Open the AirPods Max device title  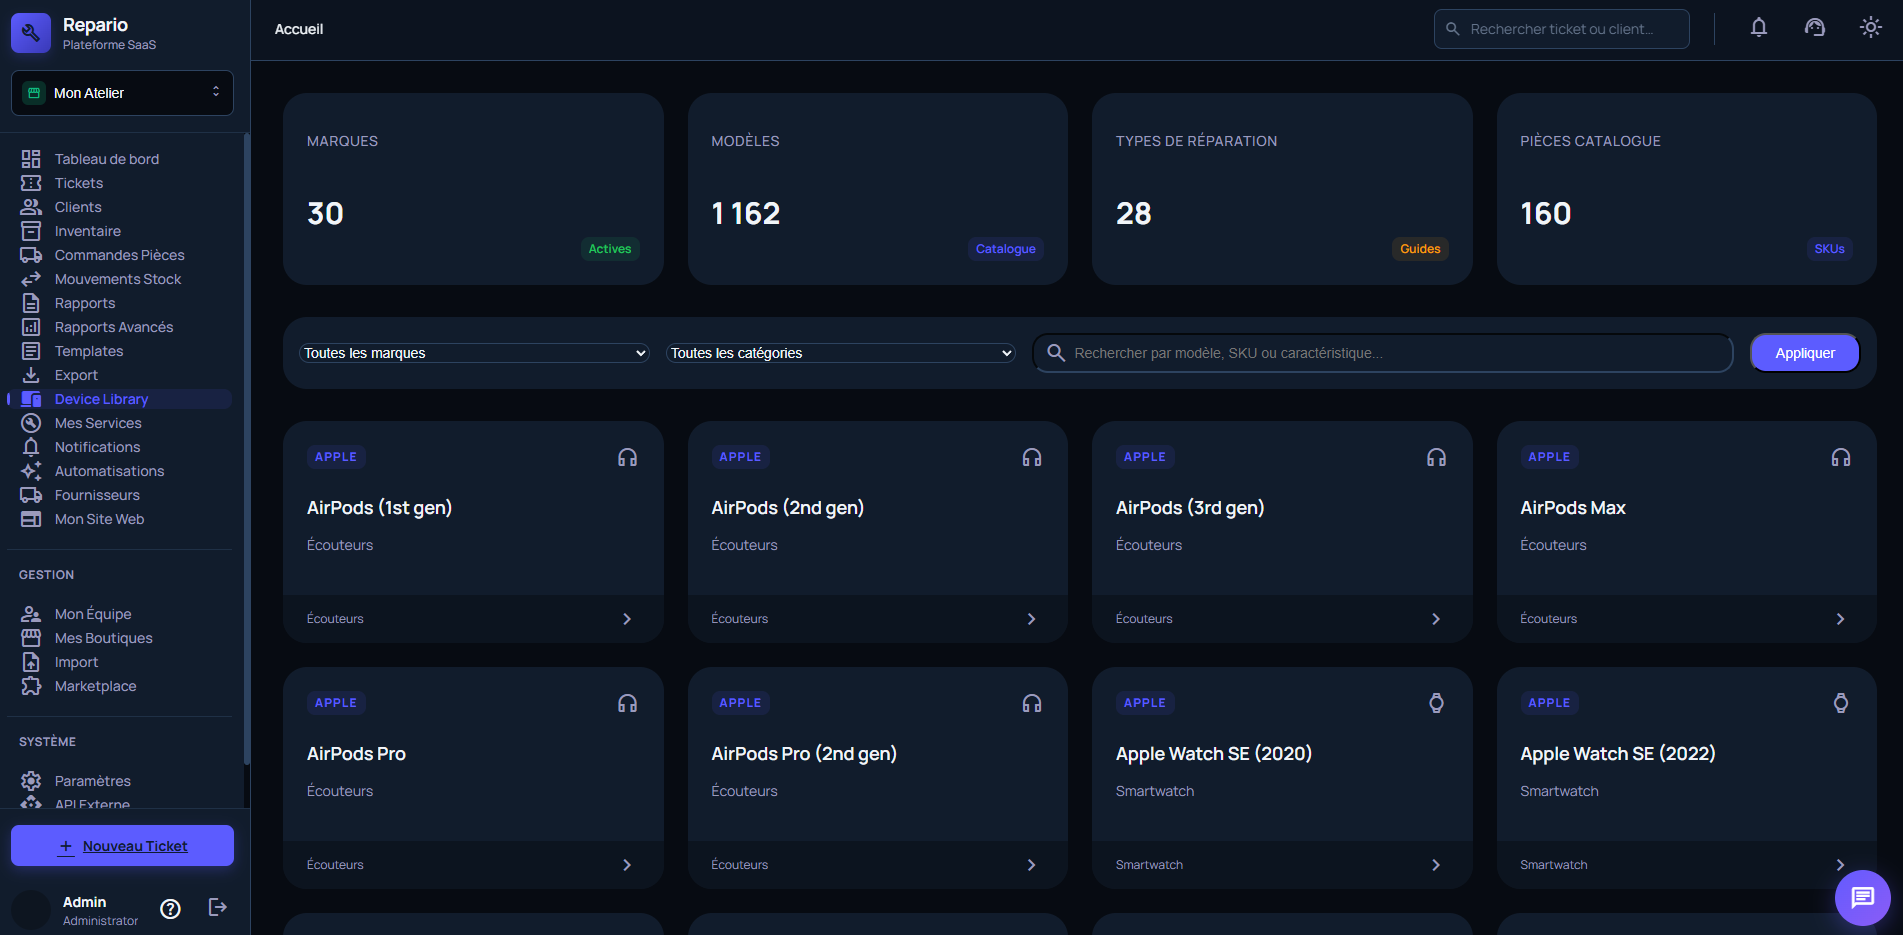(1573, 508)
